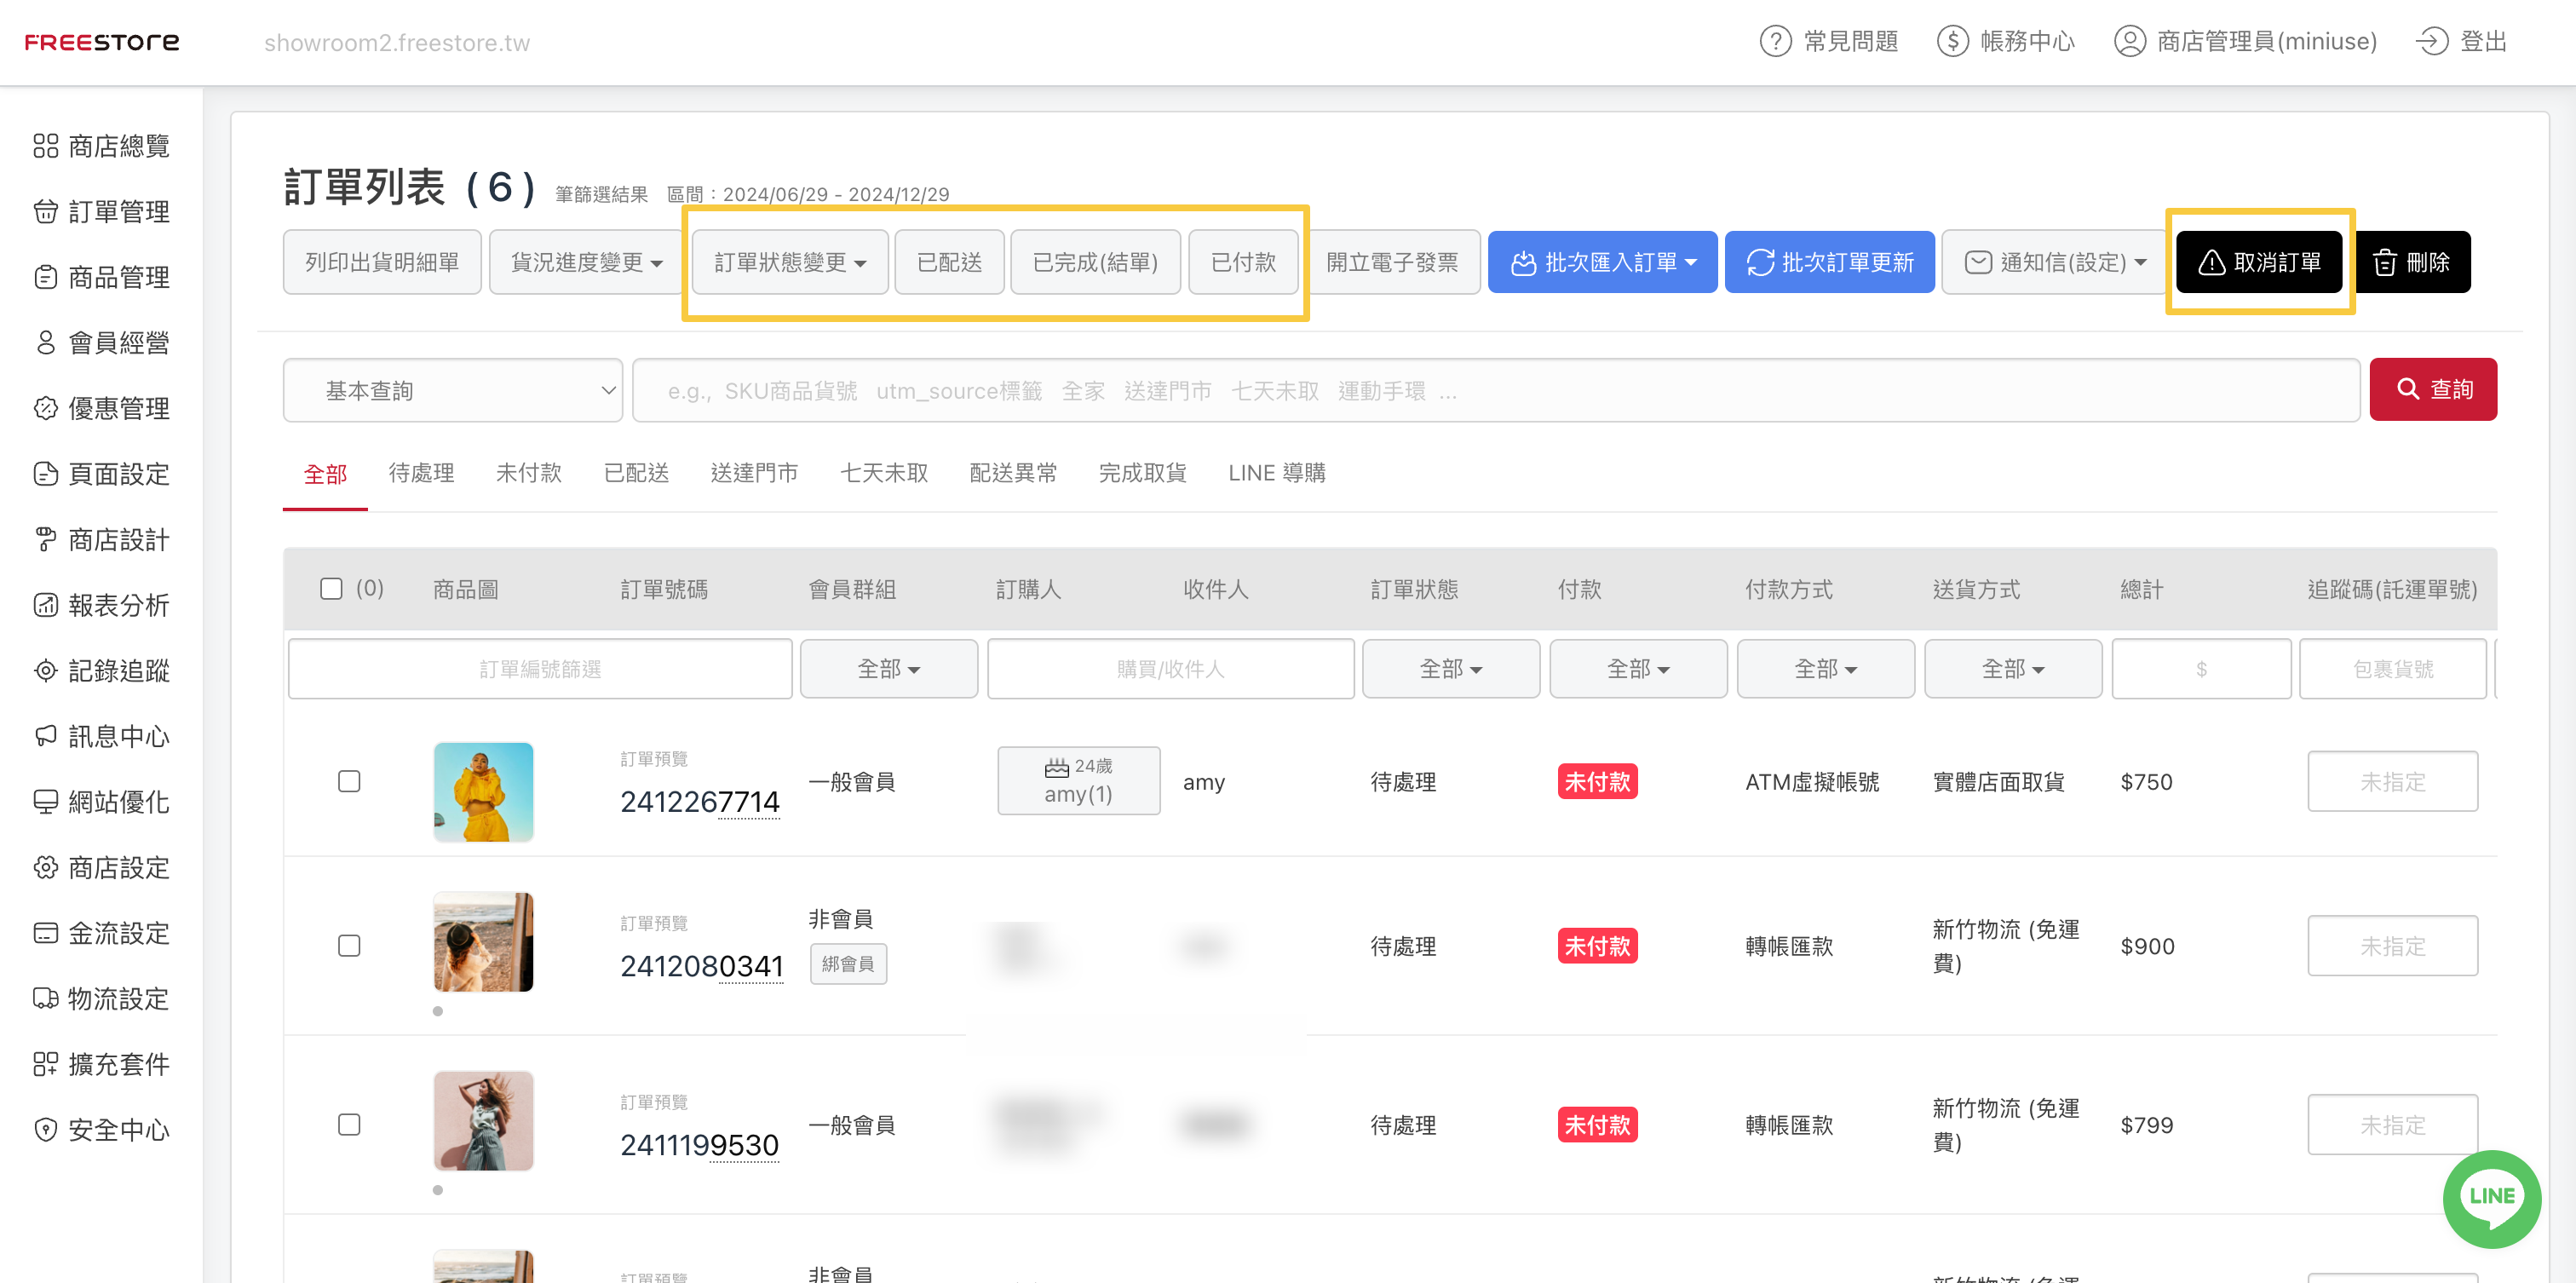This screenshot has width=2576, height=1283.
Task: Click the 商品管理 clipboard icon
Action: (x=45, y=277)
